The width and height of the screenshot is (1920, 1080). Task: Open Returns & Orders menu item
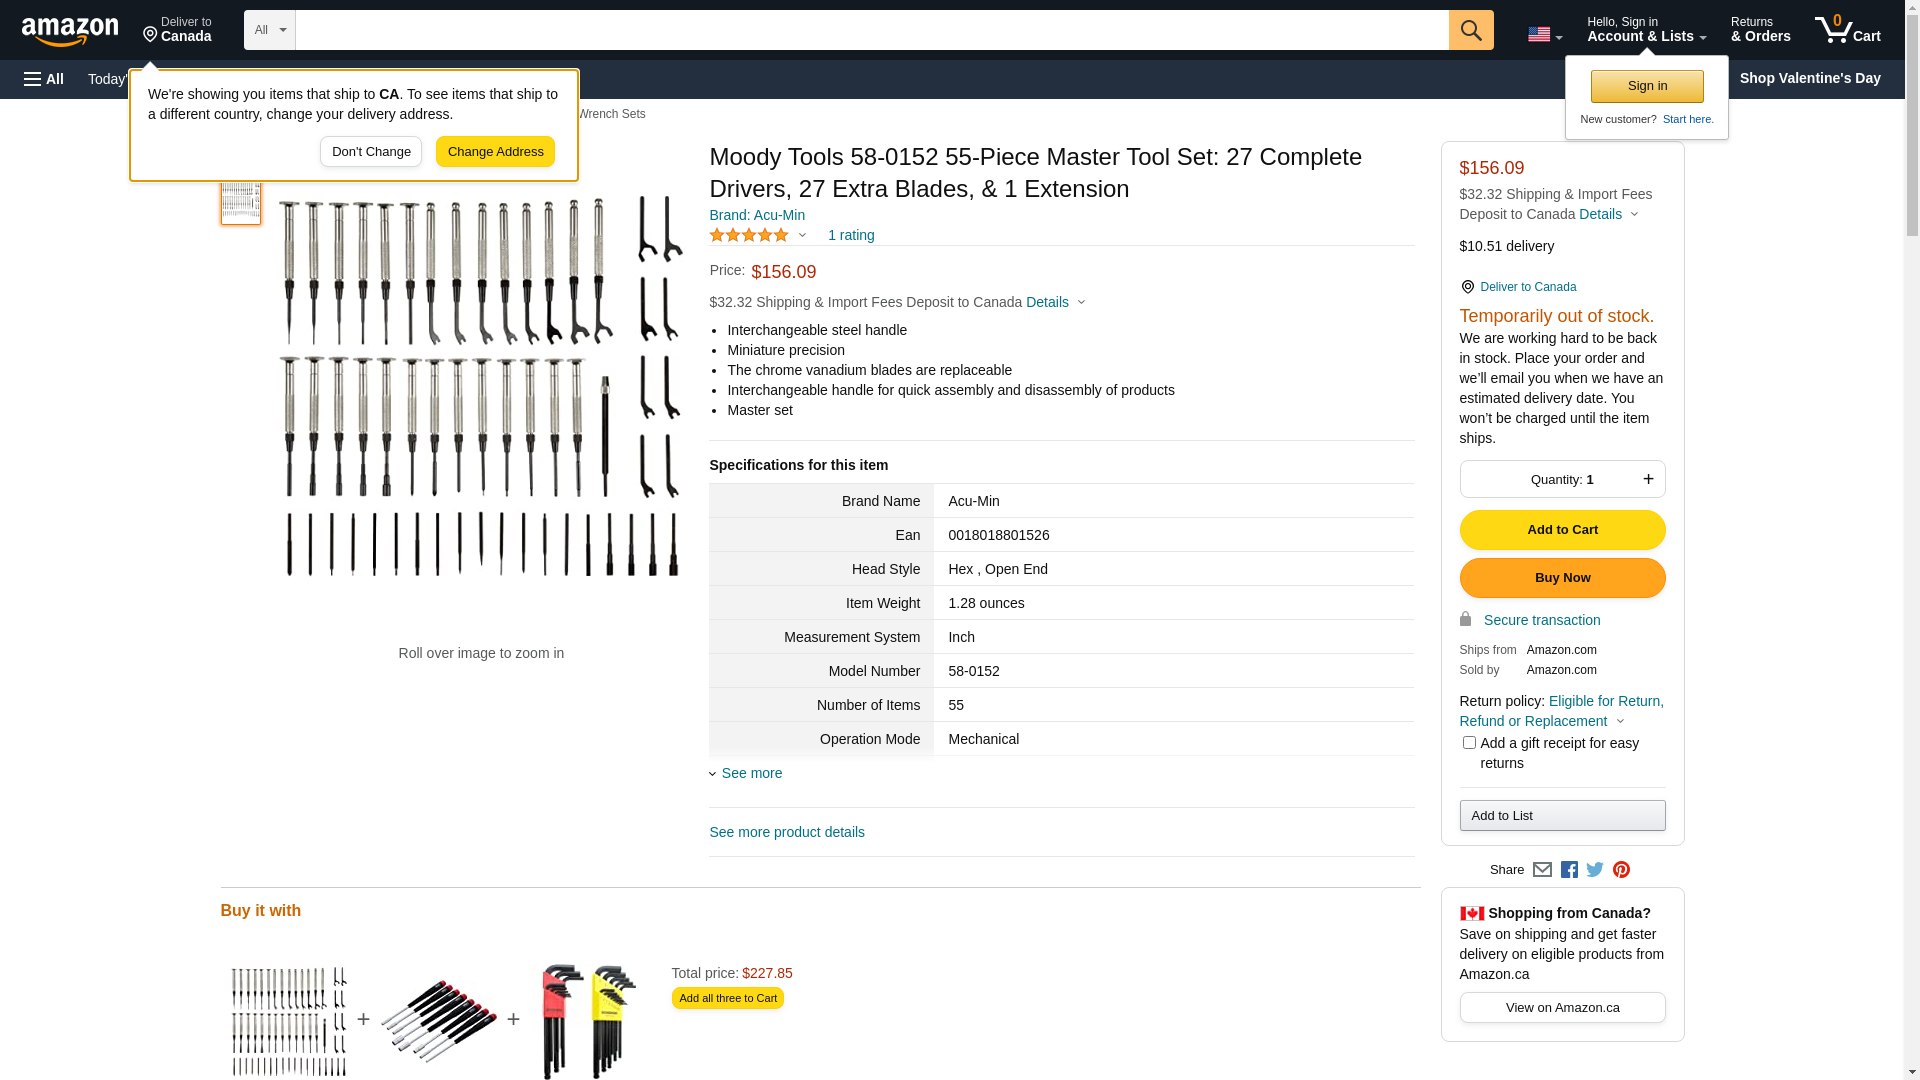1760,30
